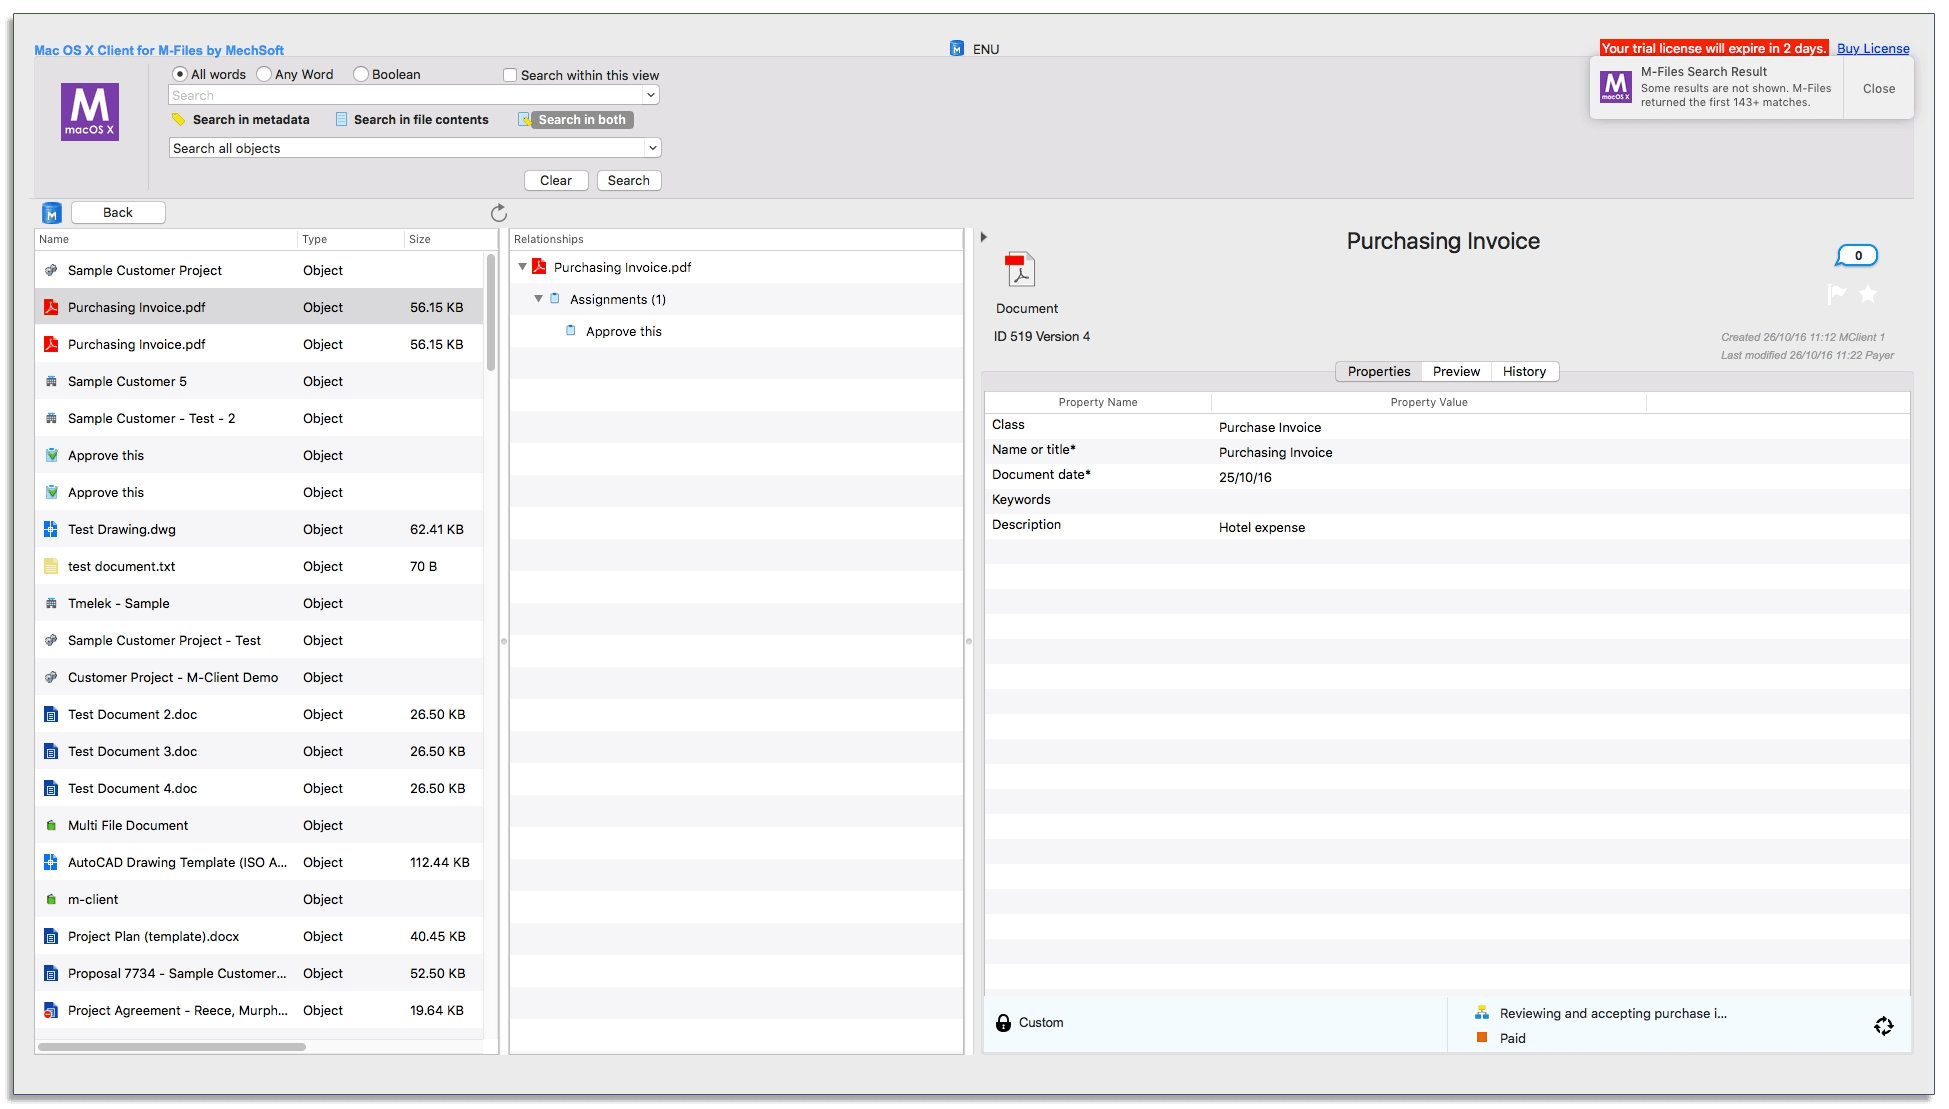Collapse the Purchasing Invoice.pdf tree node
The width and height of the screenshot is (1949, 1109).
(522, 267)
